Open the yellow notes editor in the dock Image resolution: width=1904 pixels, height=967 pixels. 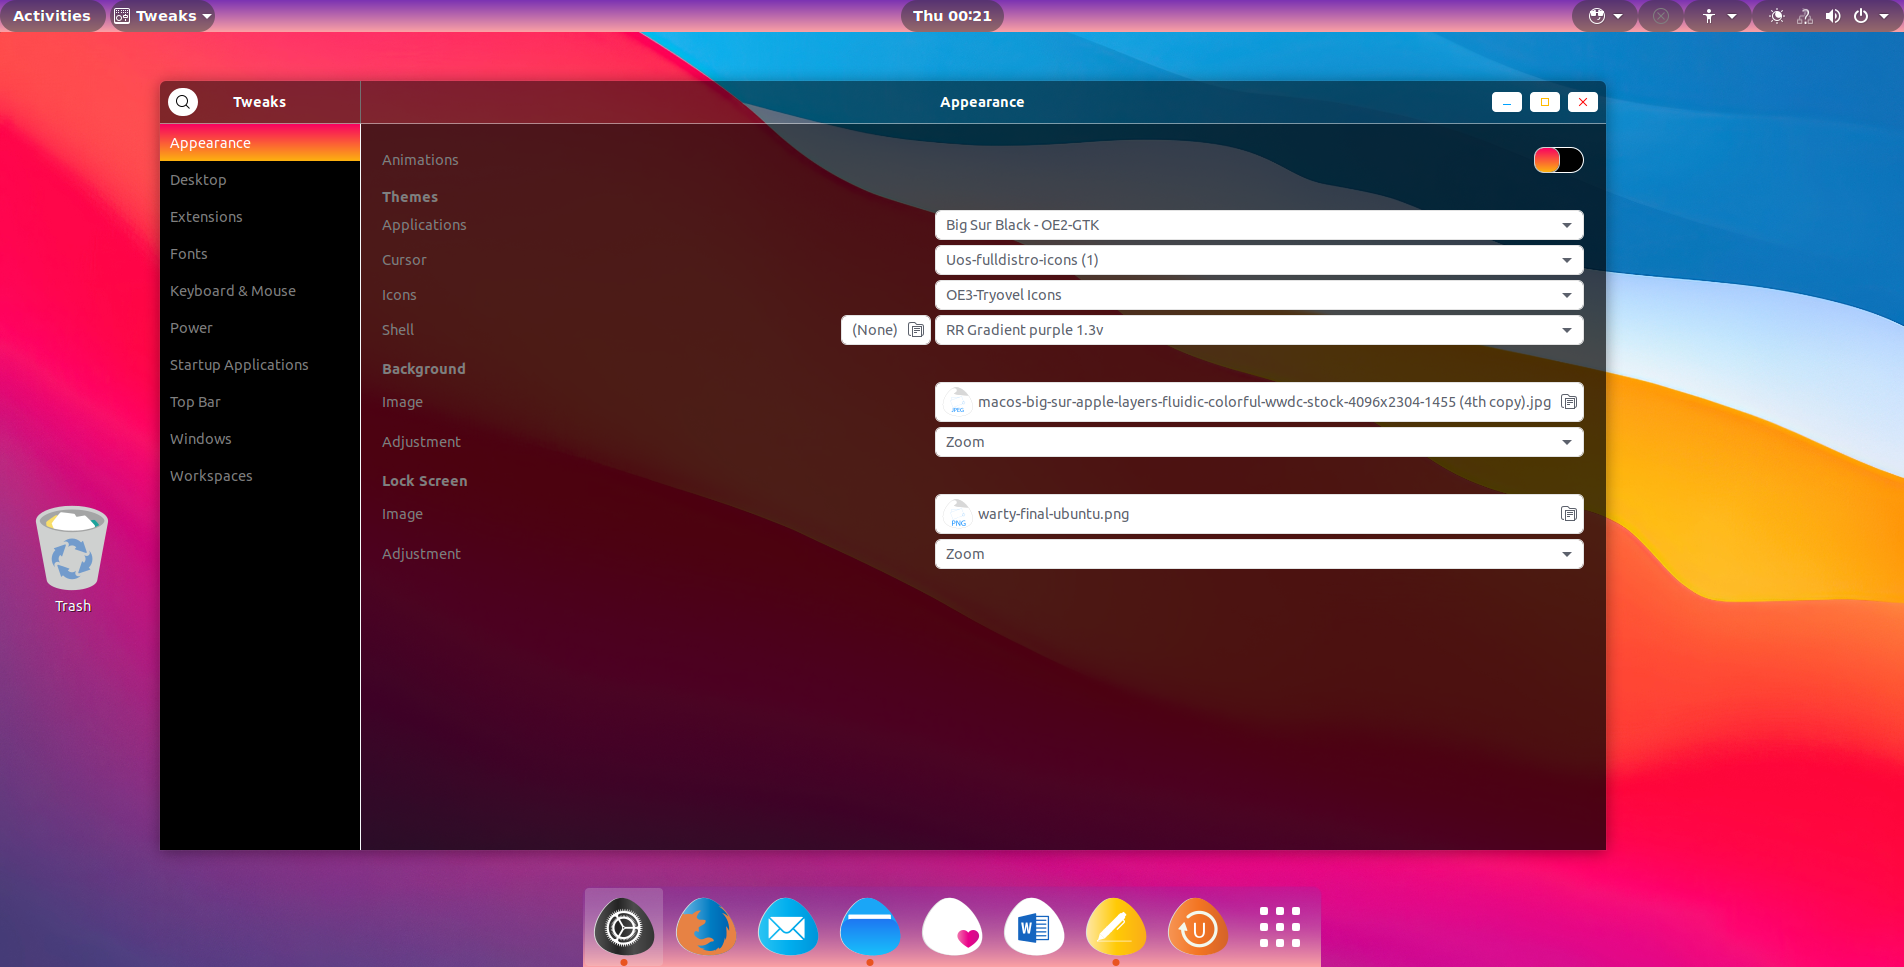click(1116, 928)
